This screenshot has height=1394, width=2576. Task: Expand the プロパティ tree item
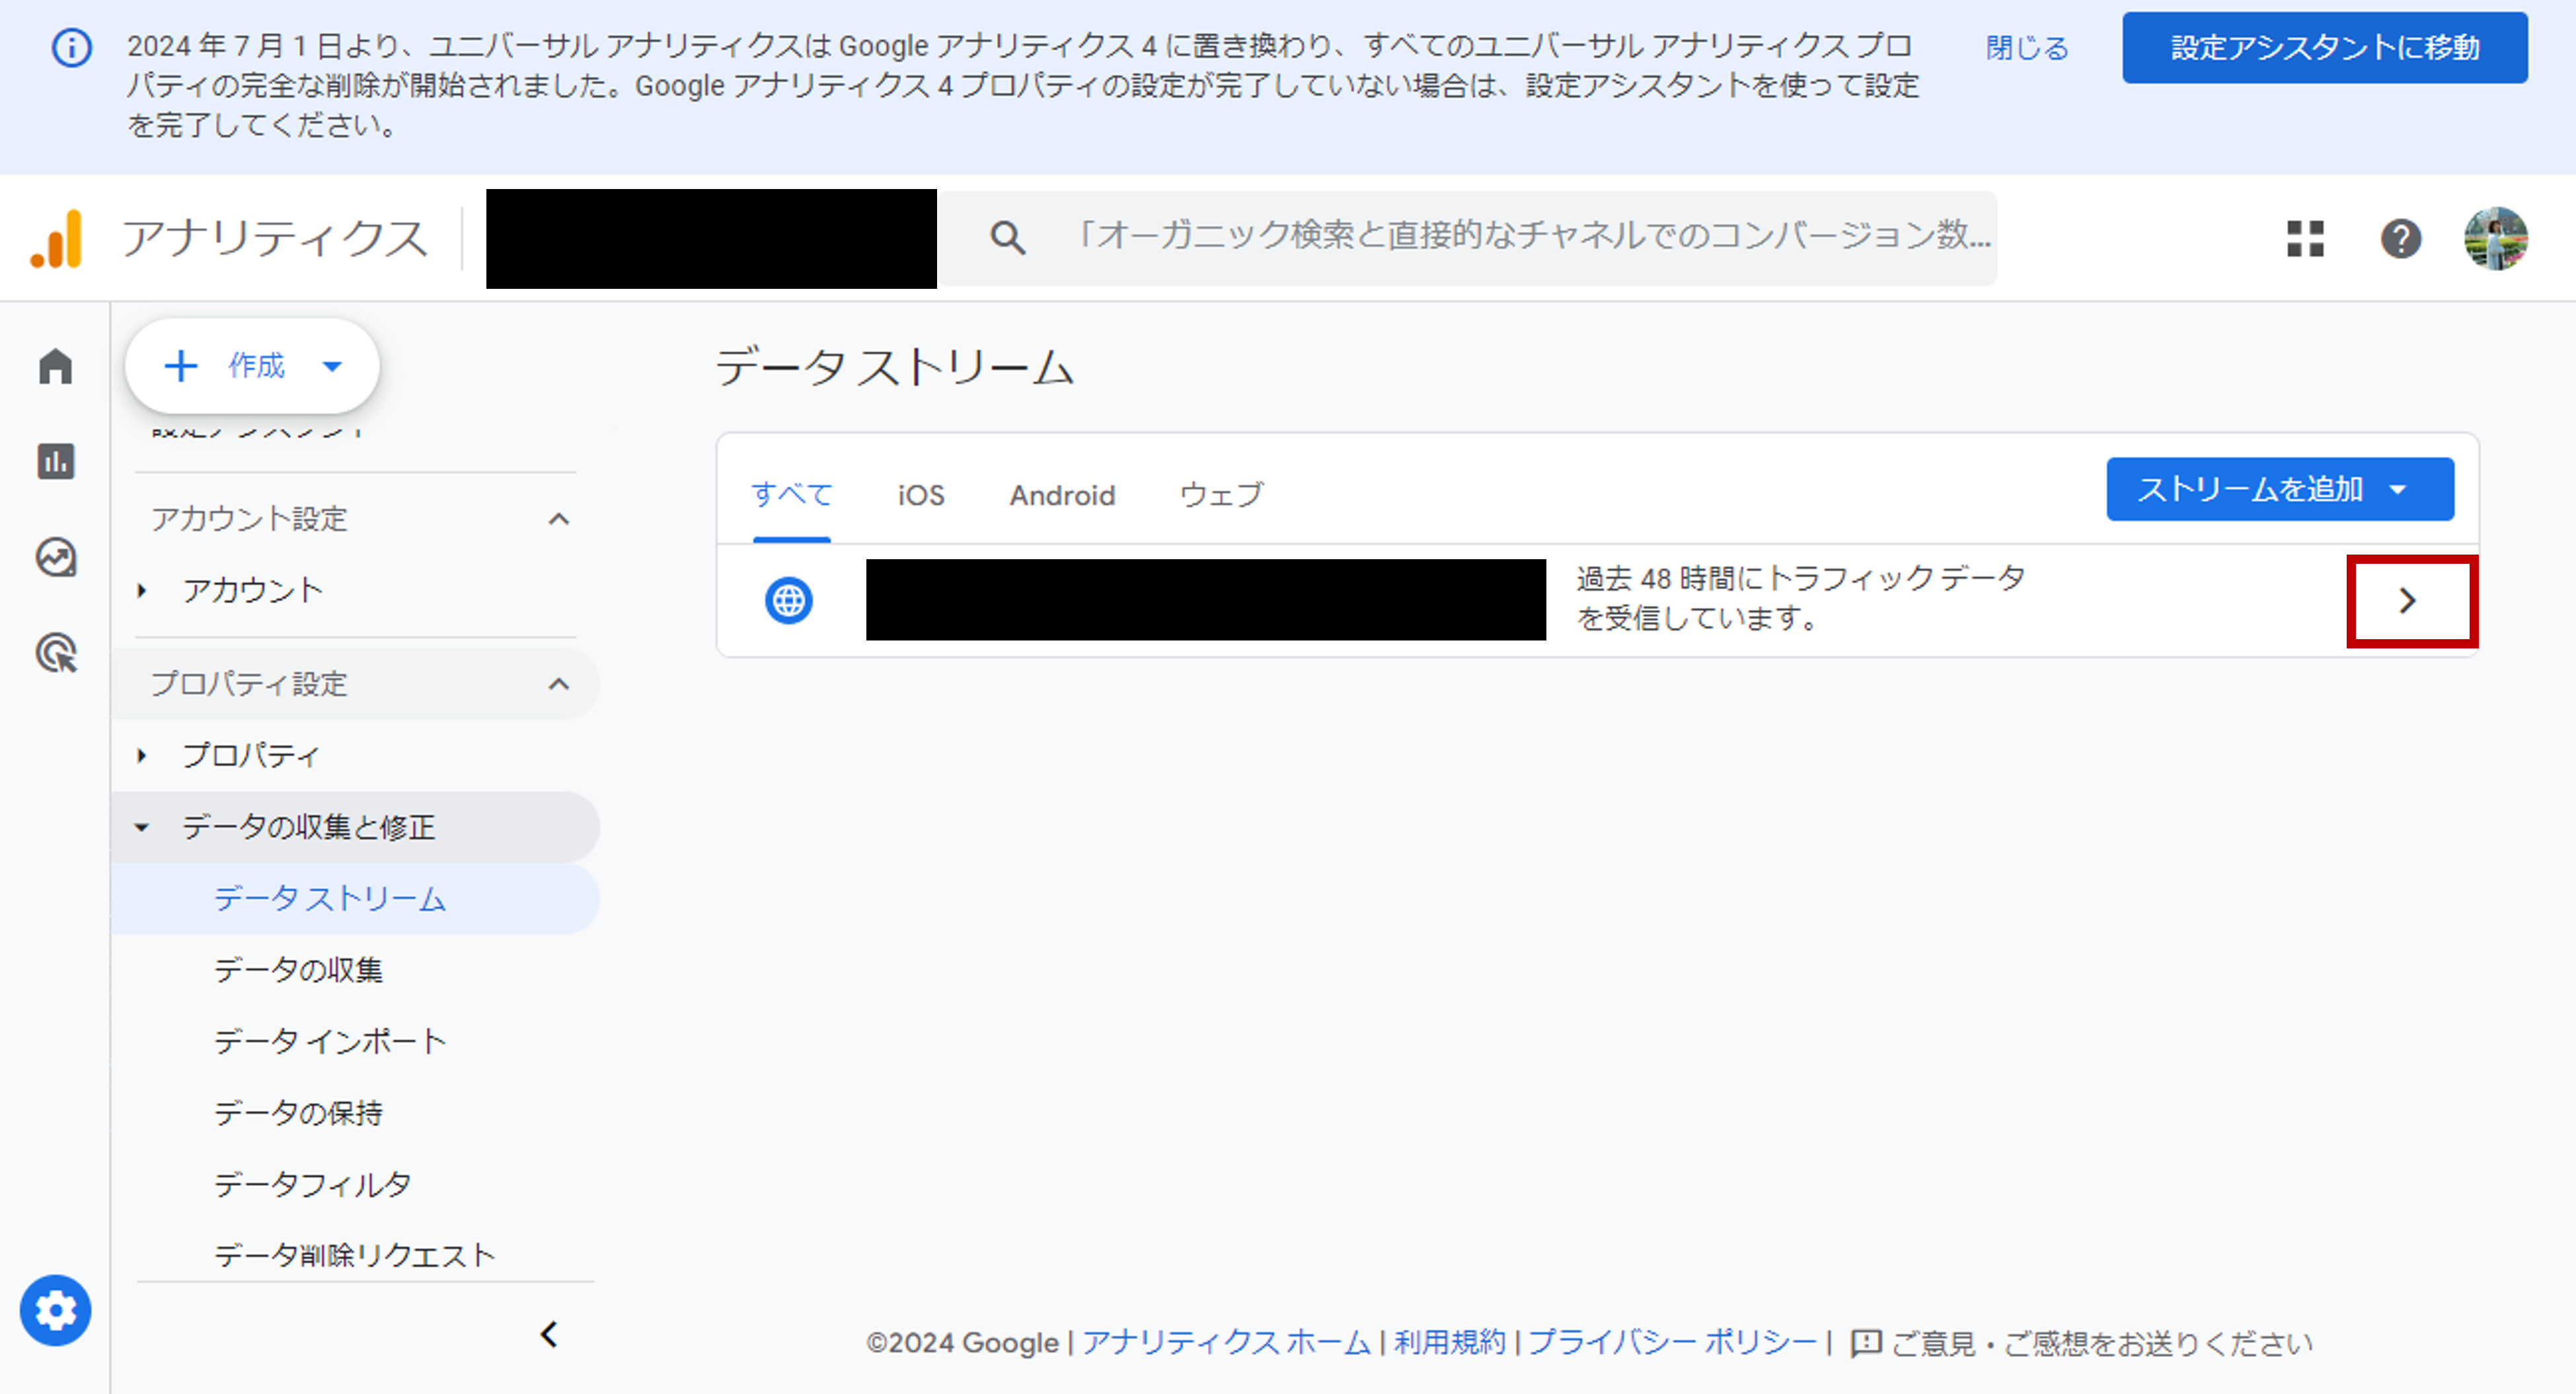click(x=142, y=755)
